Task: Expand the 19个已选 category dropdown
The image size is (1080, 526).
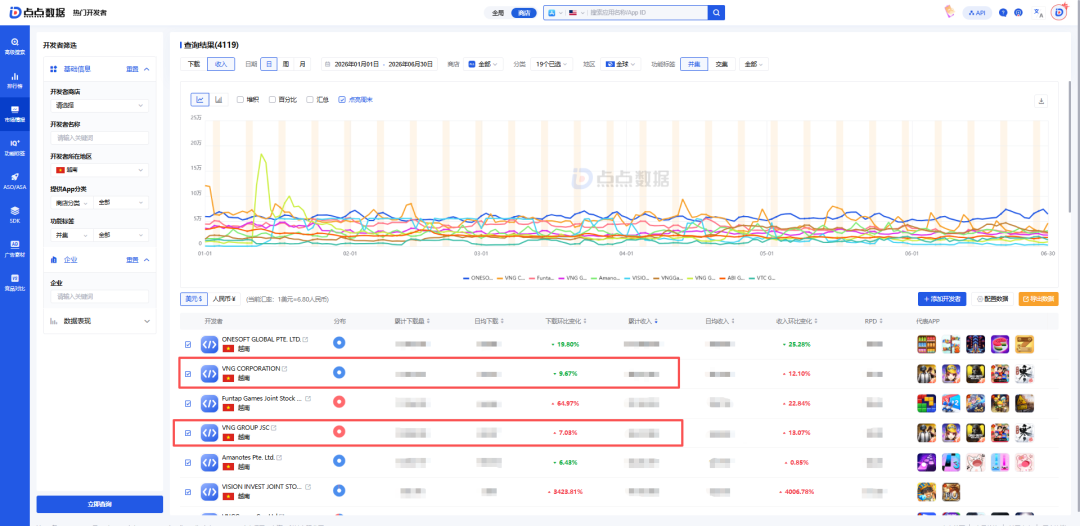Action: [552, 64]
